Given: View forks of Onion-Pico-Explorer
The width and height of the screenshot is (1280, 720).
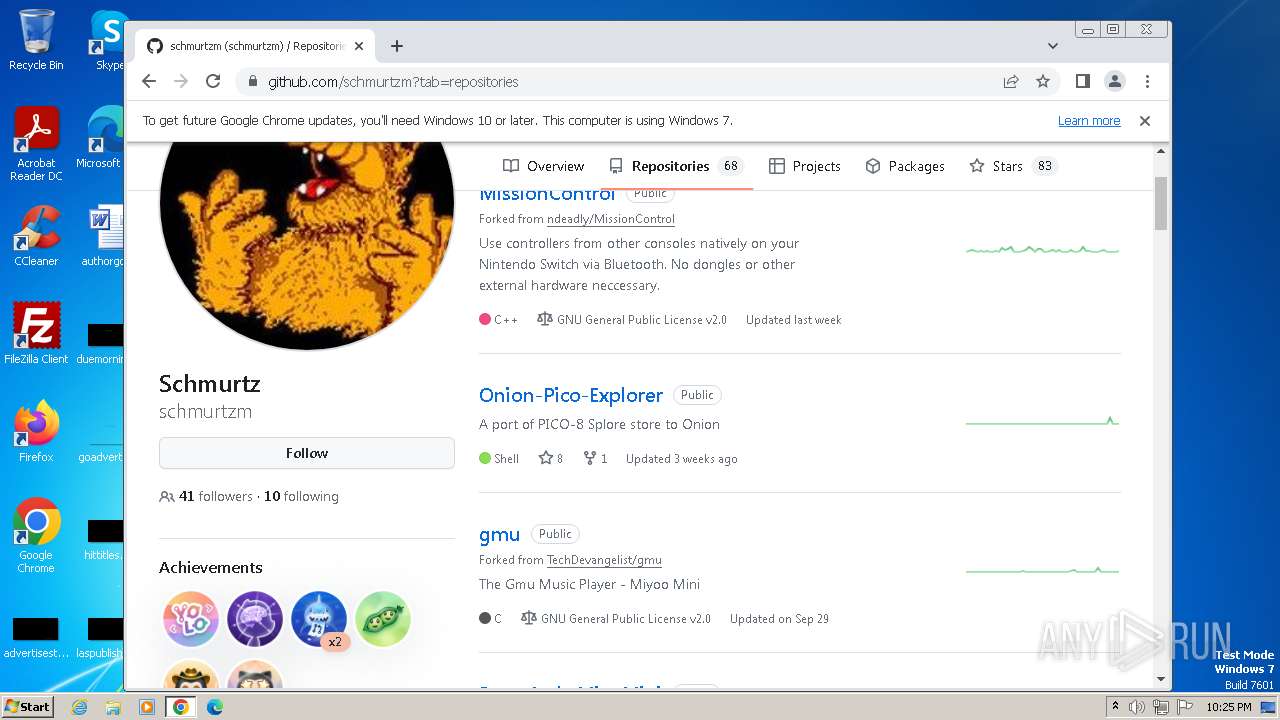Looking at the screenshot, I should 596,459.
